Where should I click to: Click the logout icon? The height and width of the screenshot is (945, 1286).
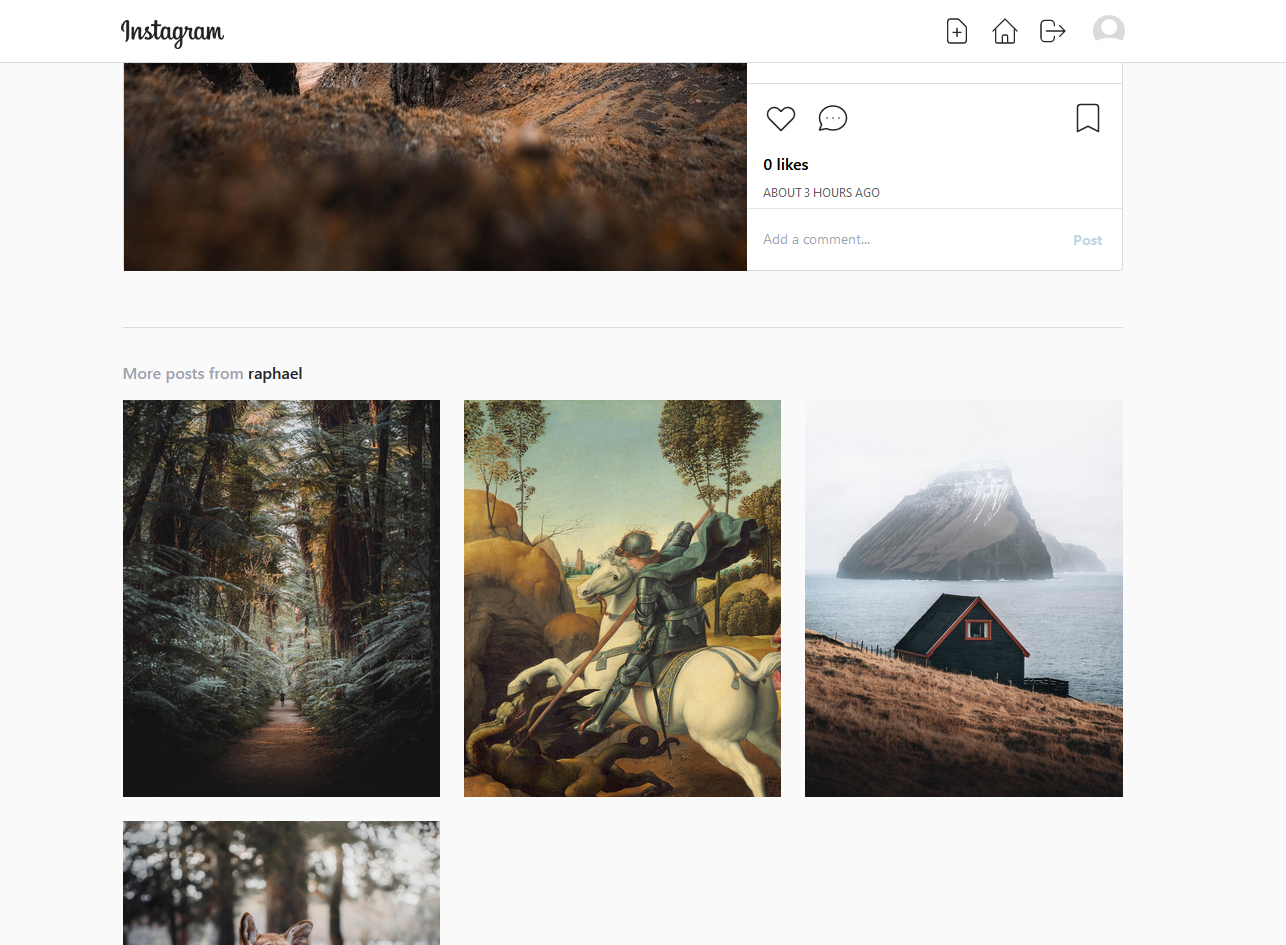pyautogui.click(x=1052, y=31)
